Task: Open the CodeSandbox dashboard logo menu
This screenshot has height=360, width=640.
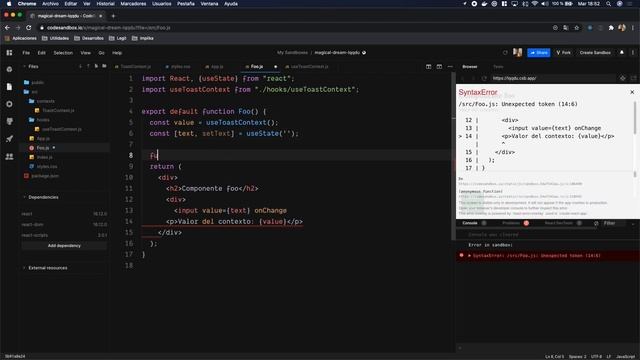Action: tap(9, 53)
